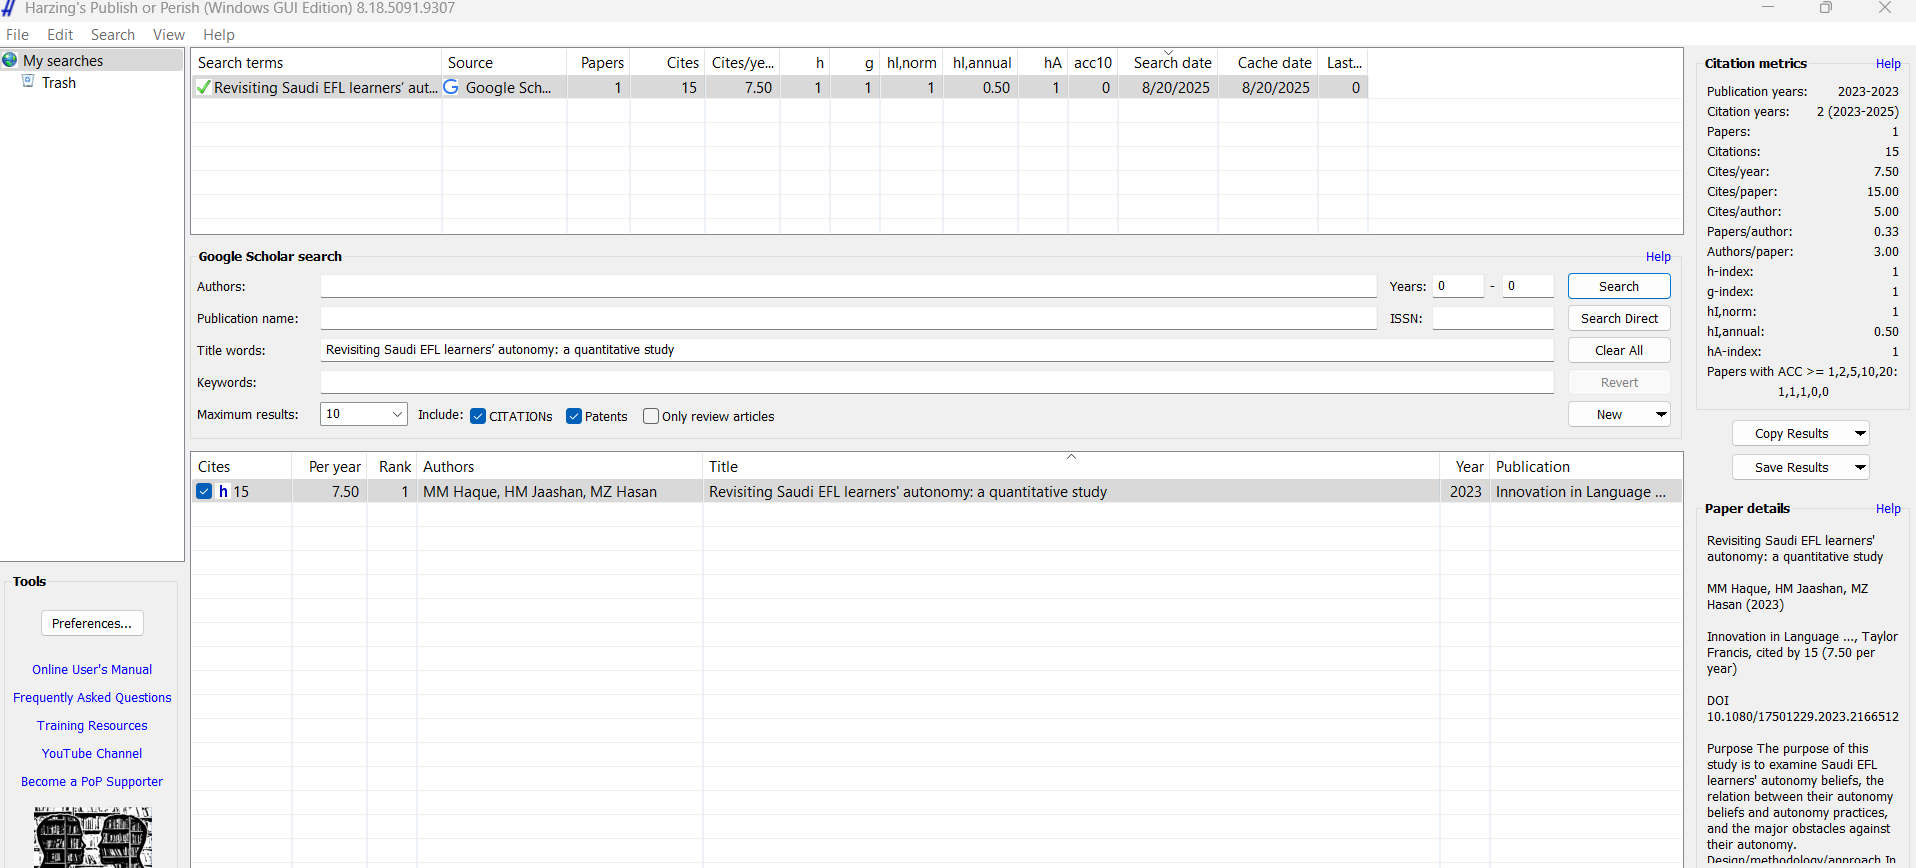Open the View menu
The width and height of the screenshot is (1916, 868).
168,35
